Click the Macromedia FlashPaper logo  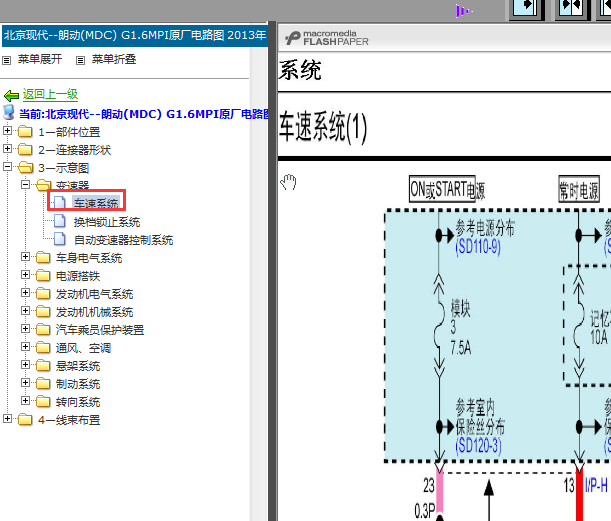tap(326, 38)
